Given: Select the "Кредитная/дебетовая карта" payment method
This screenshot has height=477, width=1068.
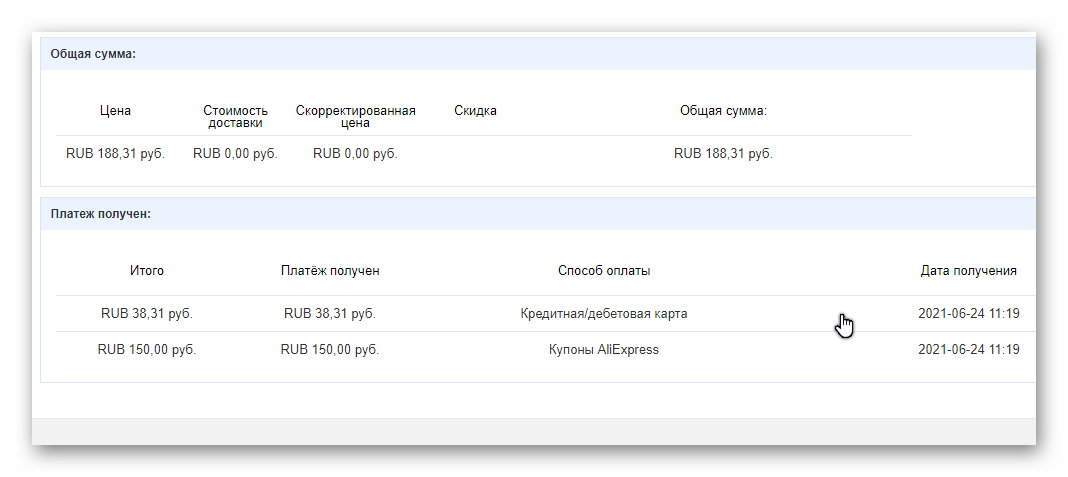Looking at the screenshot, I should 604,314.
